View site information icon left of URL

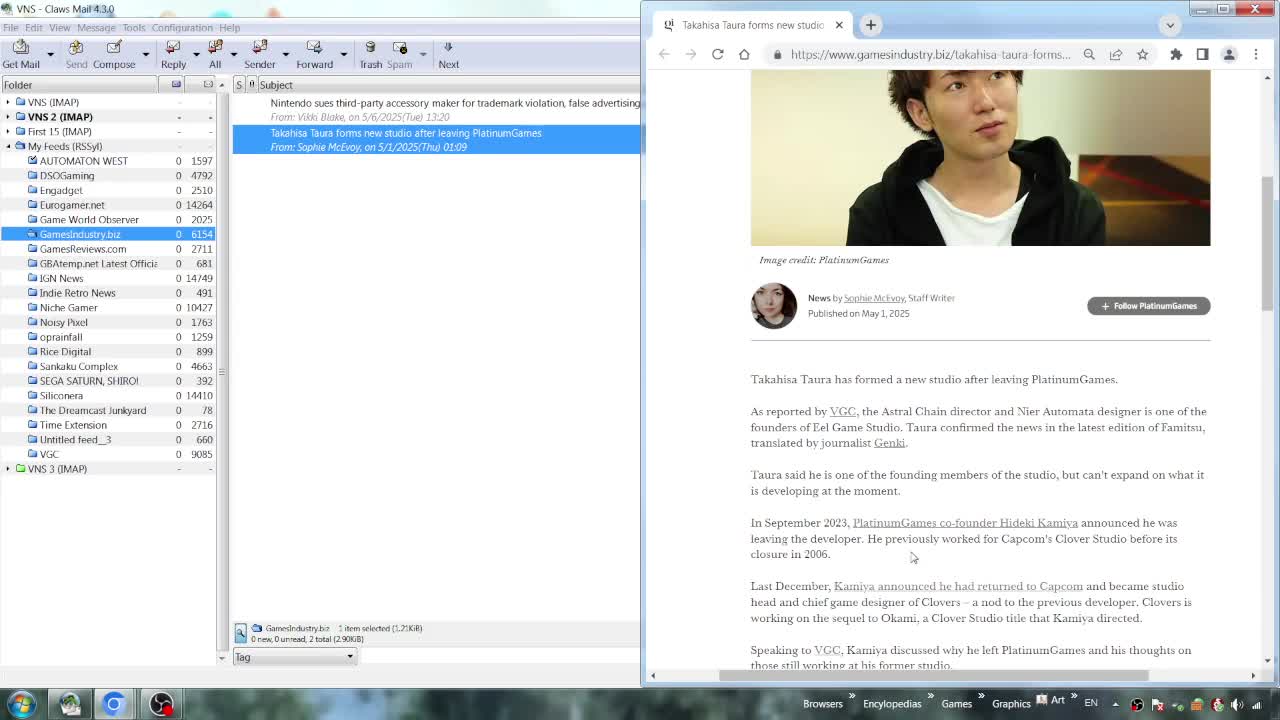click(x=777, y=54)
